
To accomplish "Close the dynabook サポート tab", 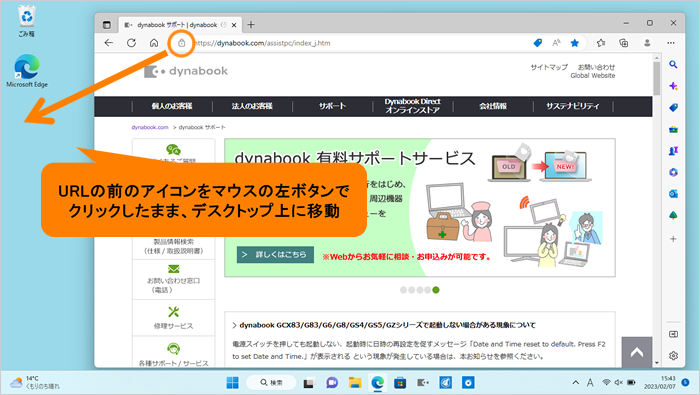I will click(234, 25).
